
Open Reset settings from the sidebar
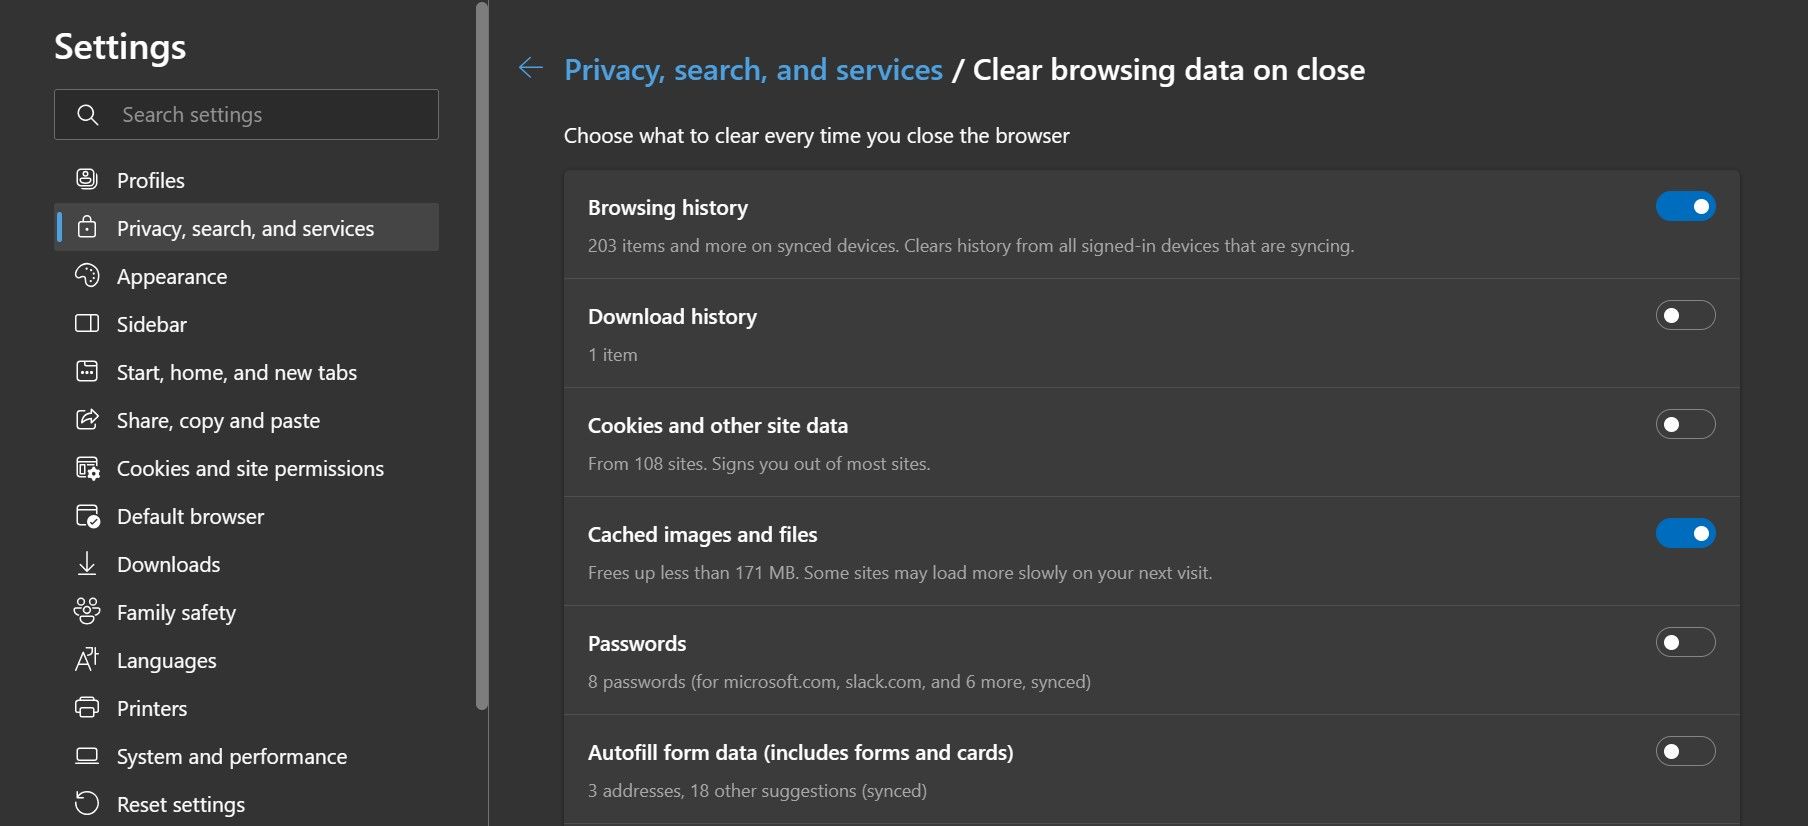[180, 804]
